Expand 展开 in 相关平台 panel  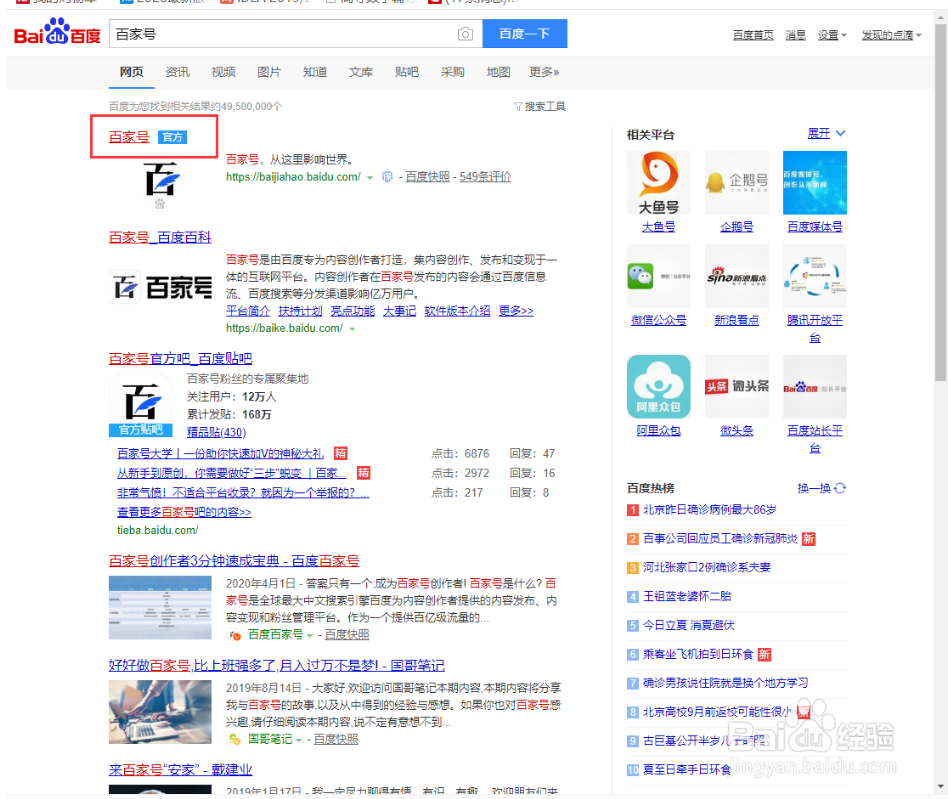826,133
